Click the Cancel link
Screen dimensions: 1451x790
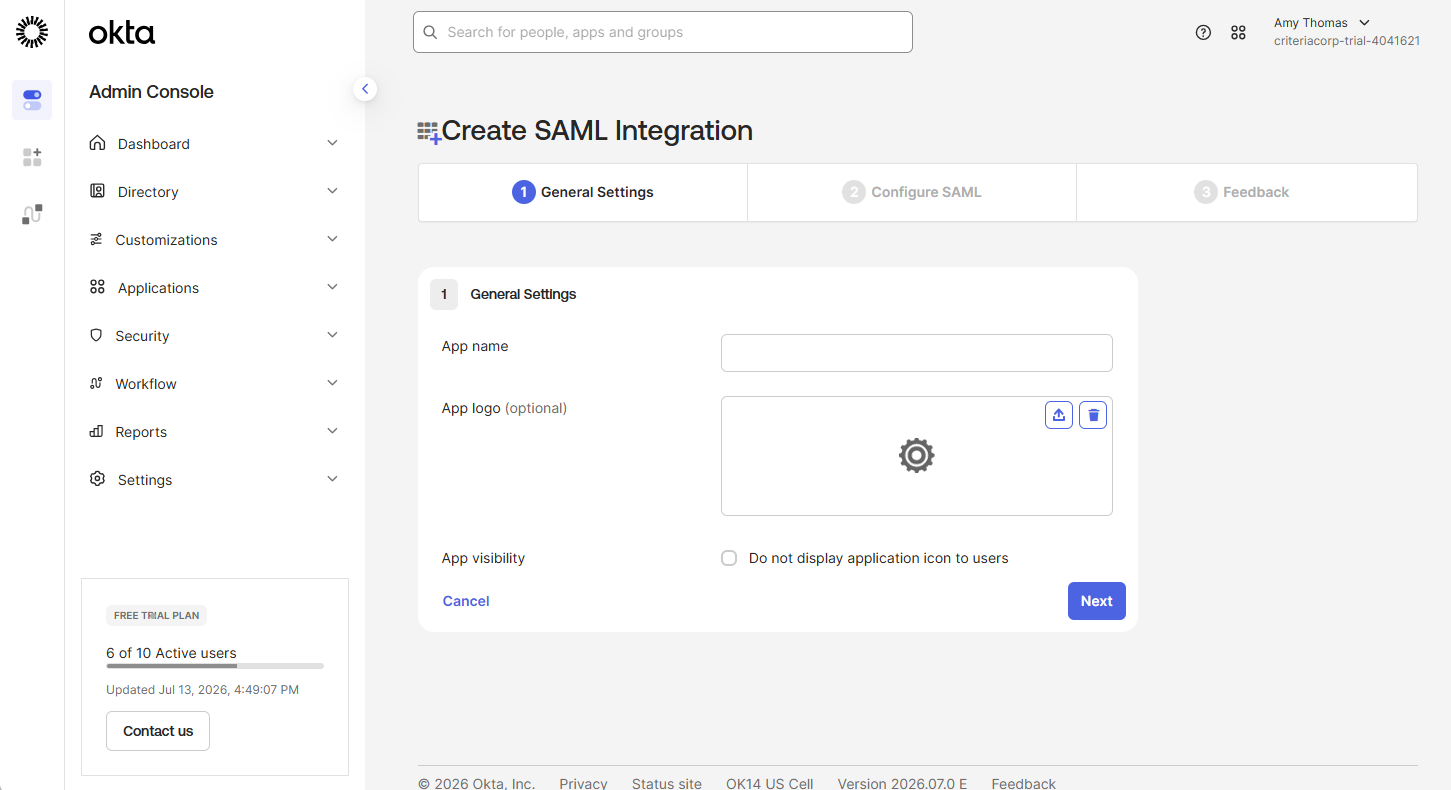466,601
